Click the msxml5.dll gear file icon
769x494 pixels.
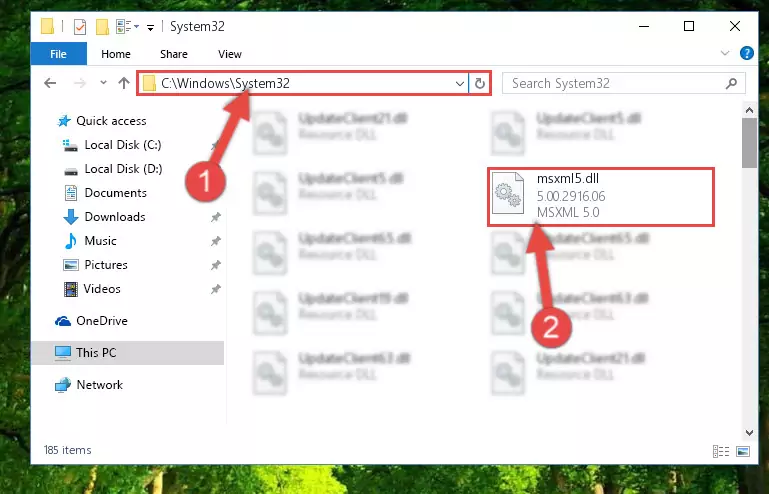(x=508, y=194)
